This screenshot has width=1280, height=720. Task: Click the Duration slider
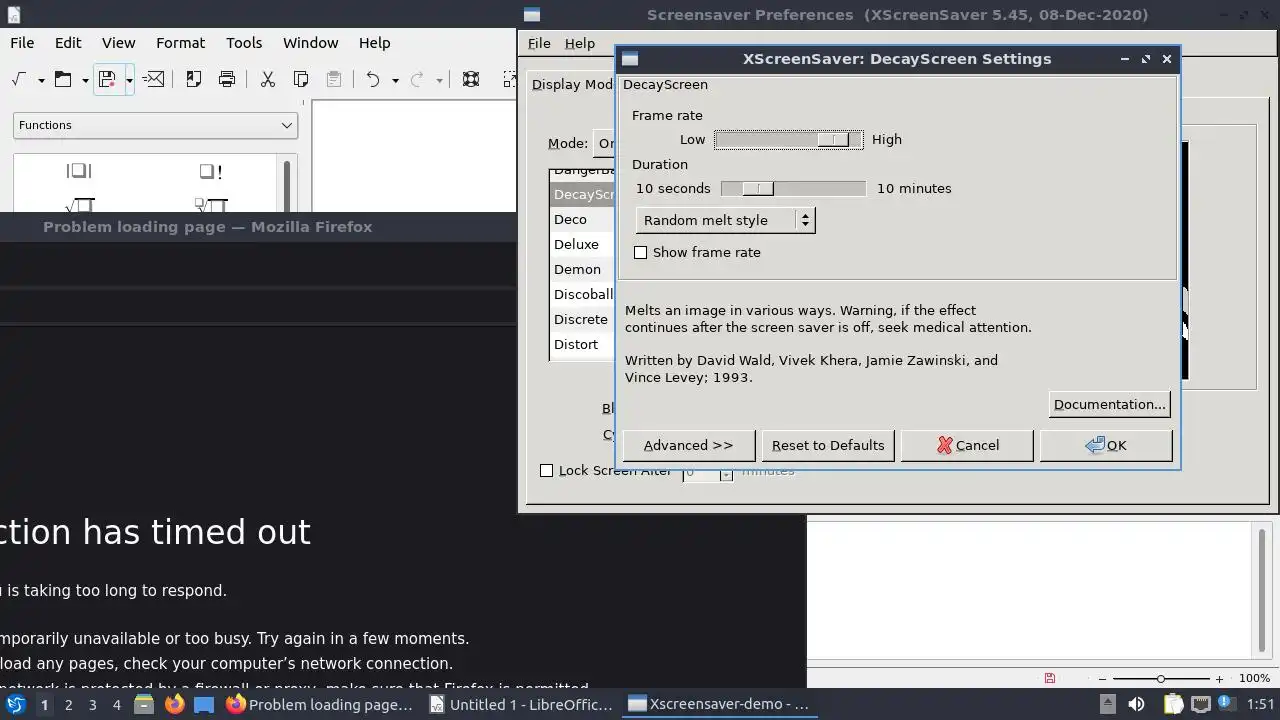(x=794, y=188)
